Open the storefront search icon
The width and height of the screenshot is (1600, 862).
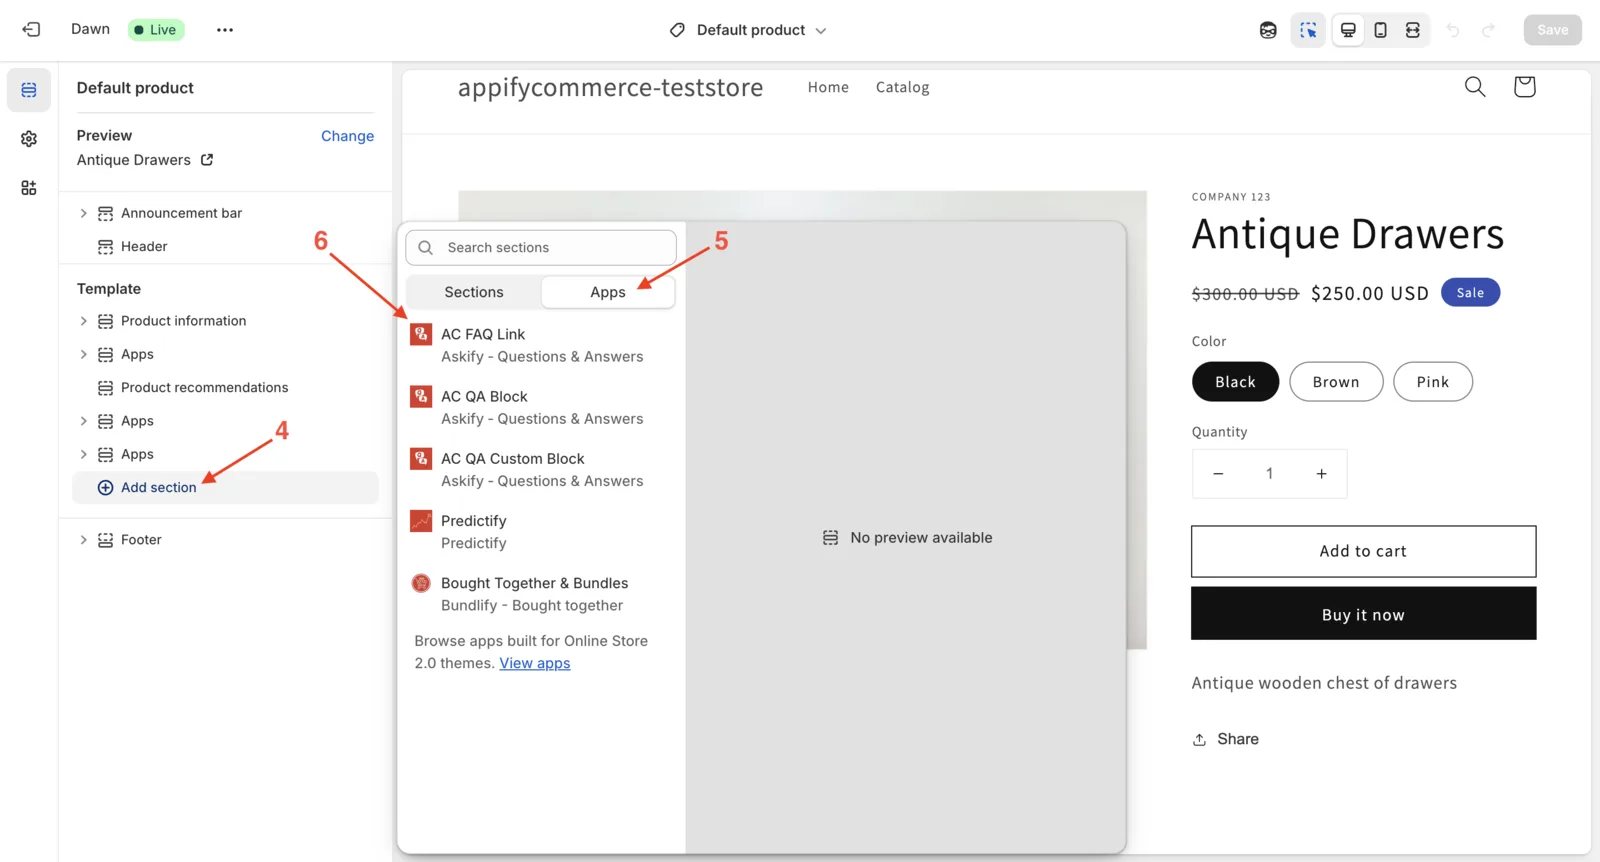tap(1475, 87)
